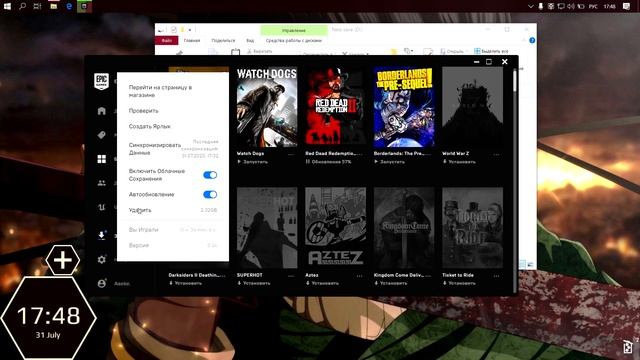The height and width of the screenshot is (360, 640).
Task: Open the volume icon in system tray
Action: point(571,6)
